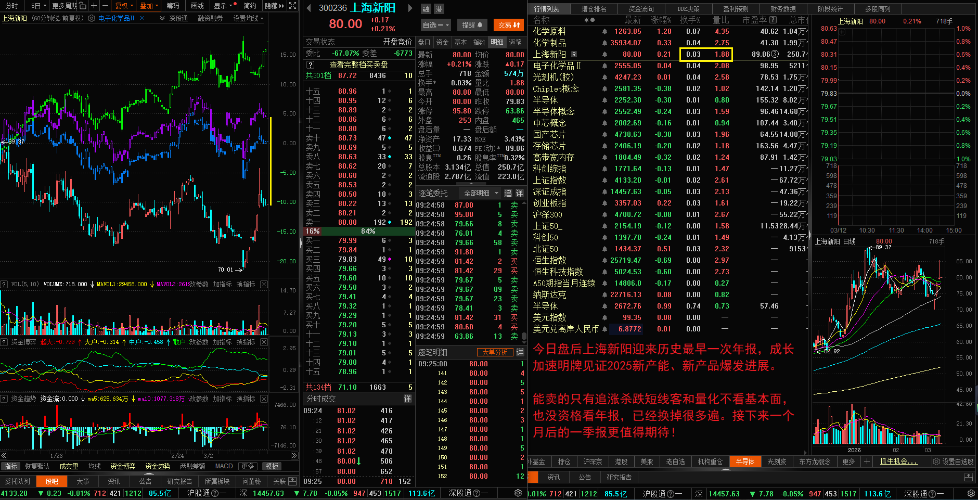Screen dimensions: 978x500
Task: Open the 自选 dropdown under stock price
Action: coord(436,25)
